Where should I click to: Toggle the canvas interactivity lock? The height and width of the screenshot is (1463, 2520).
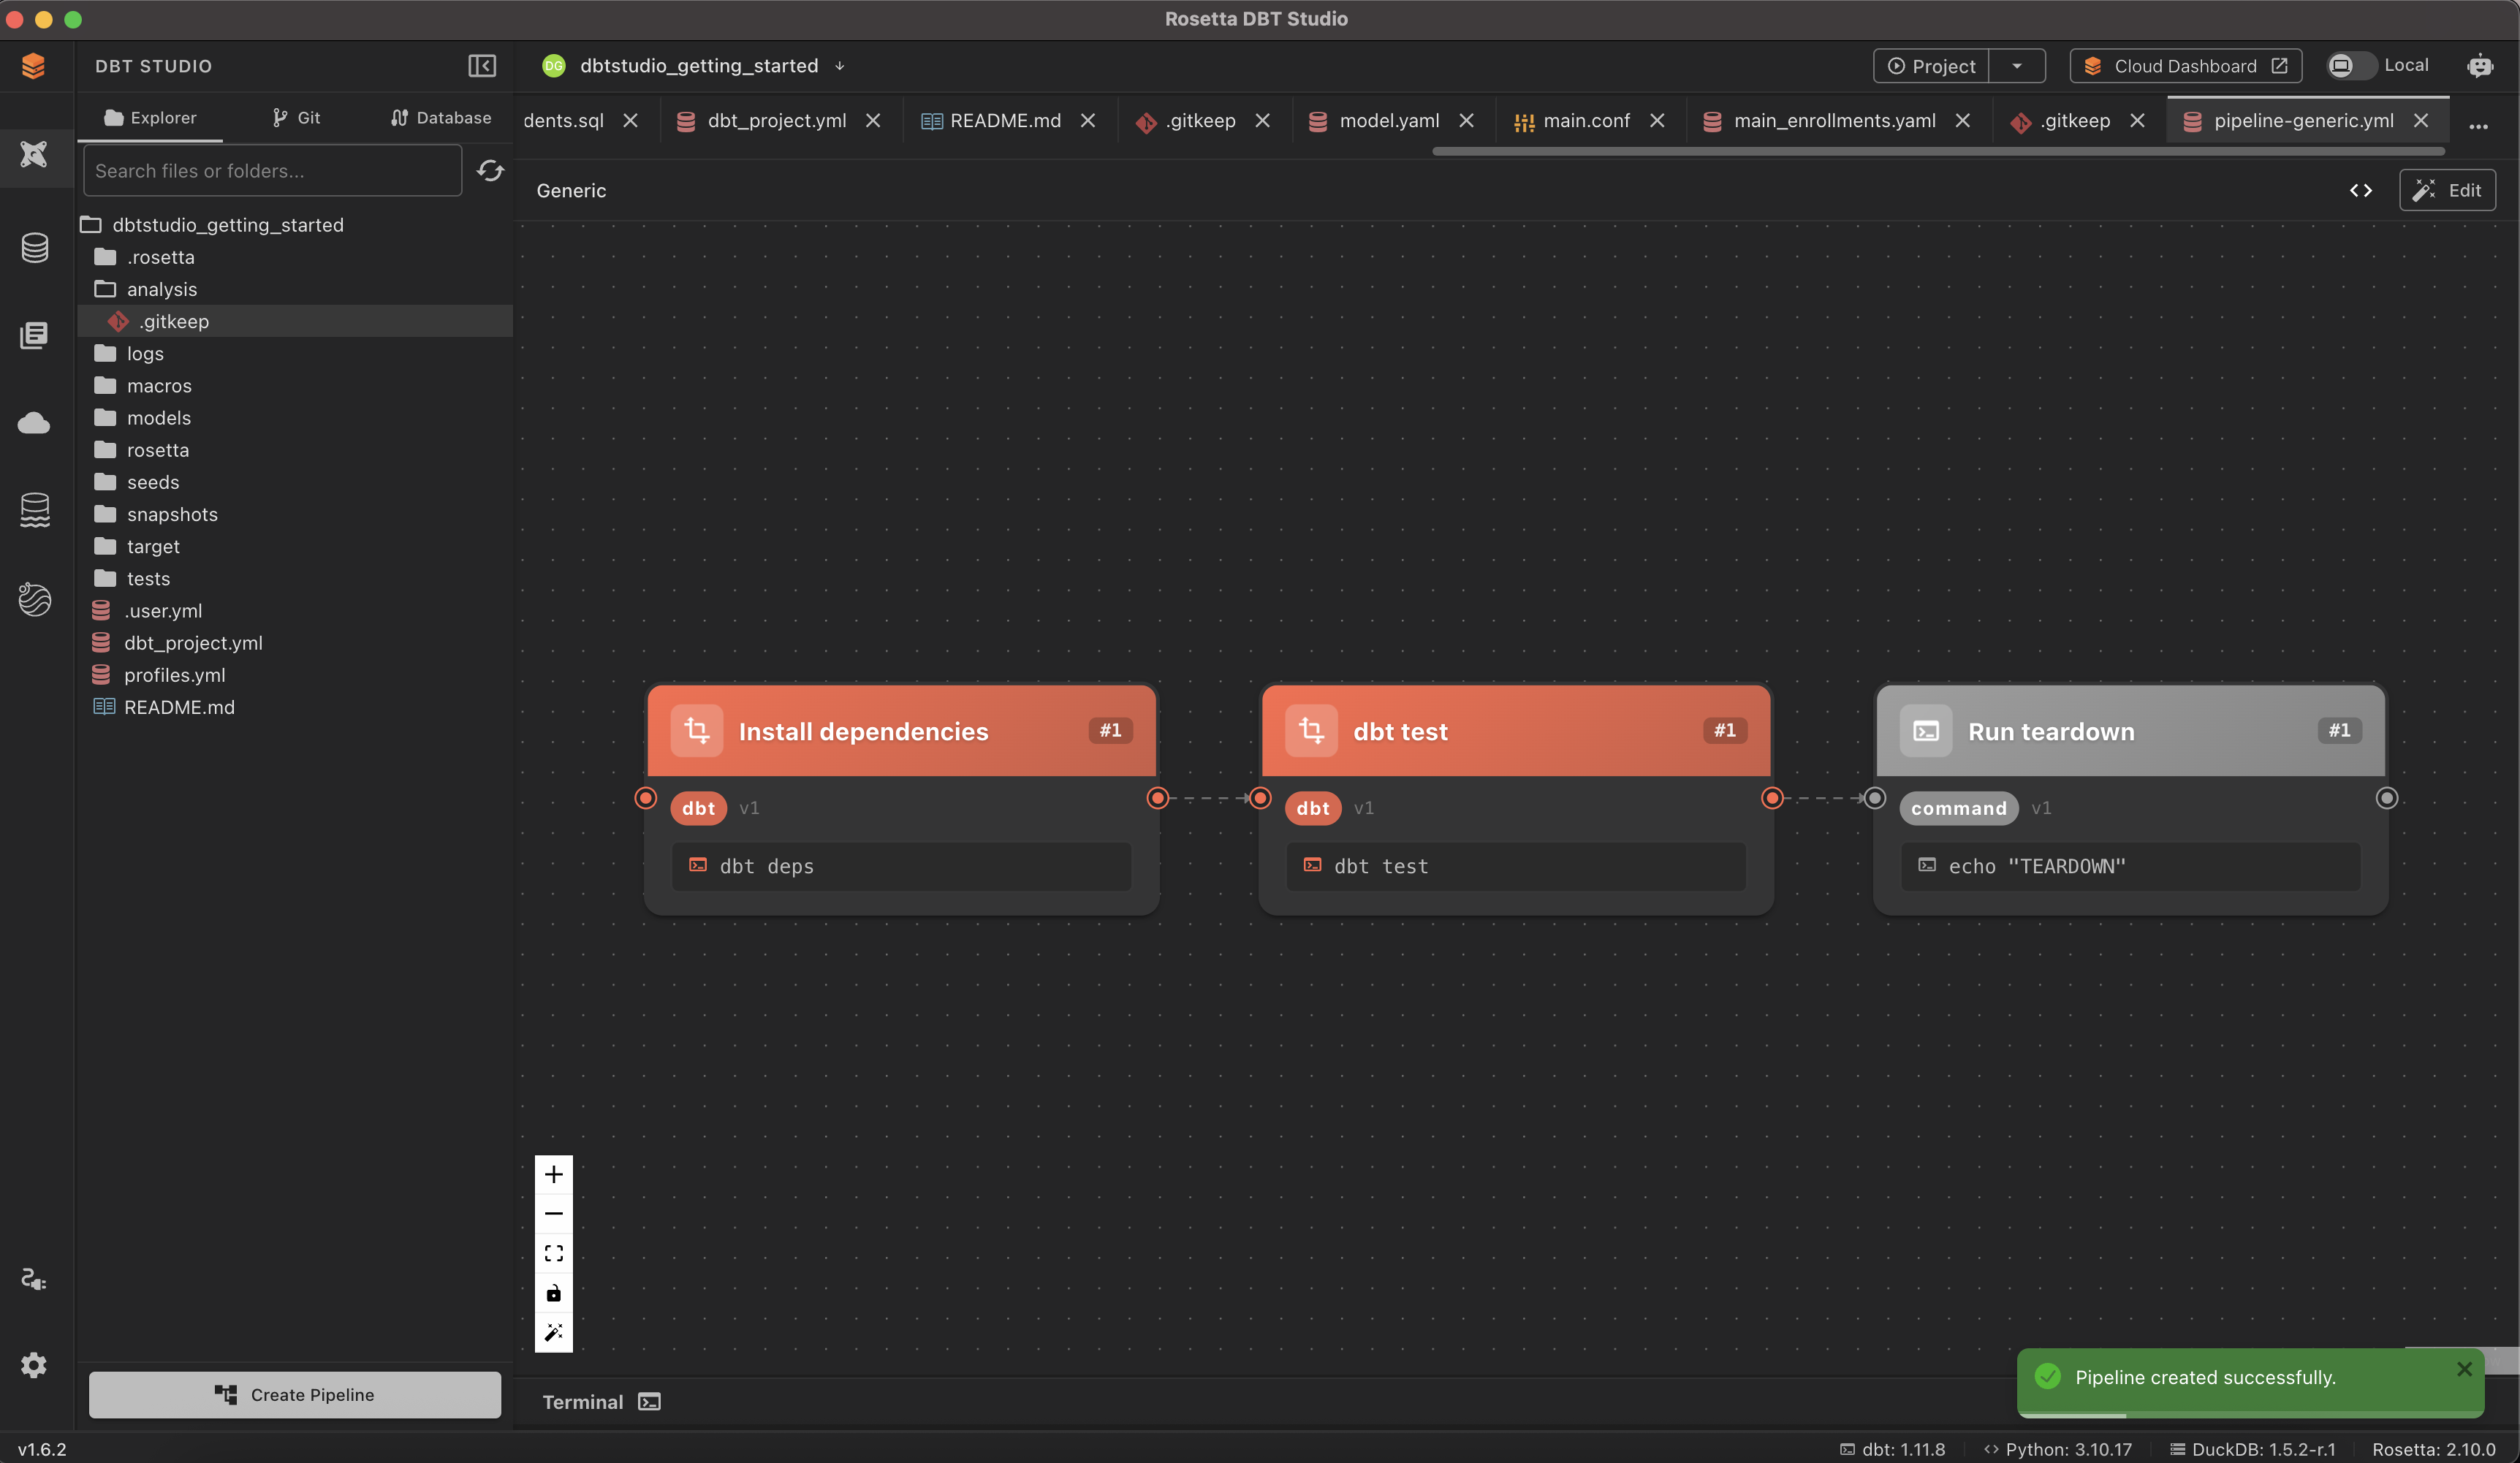coord(554,1293)
